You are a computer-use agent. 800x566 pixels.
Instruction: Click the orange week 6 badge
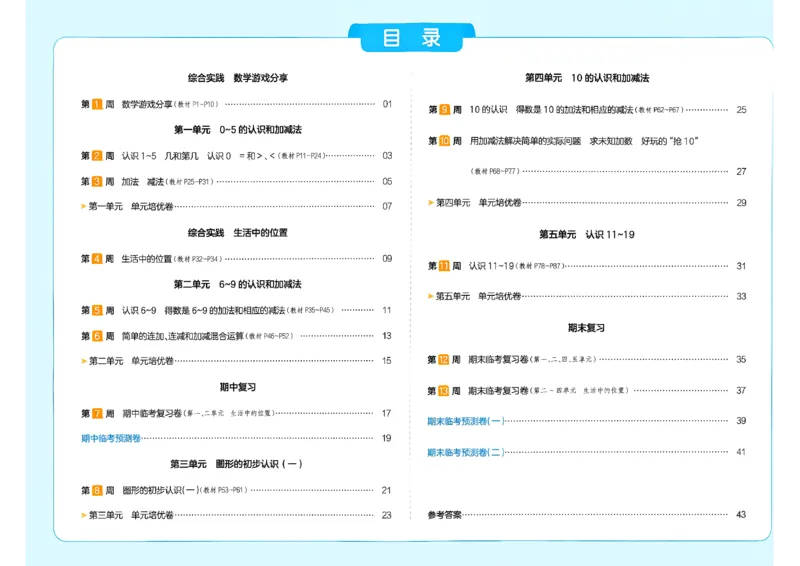point(97,336)
